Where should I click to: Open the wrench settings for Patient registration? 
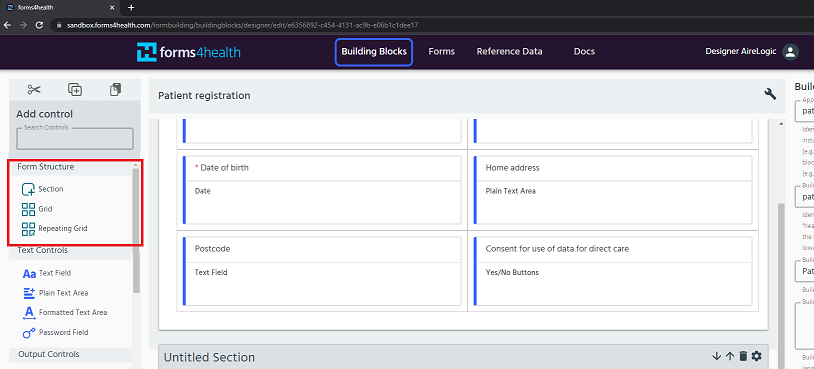pos(770,94)
